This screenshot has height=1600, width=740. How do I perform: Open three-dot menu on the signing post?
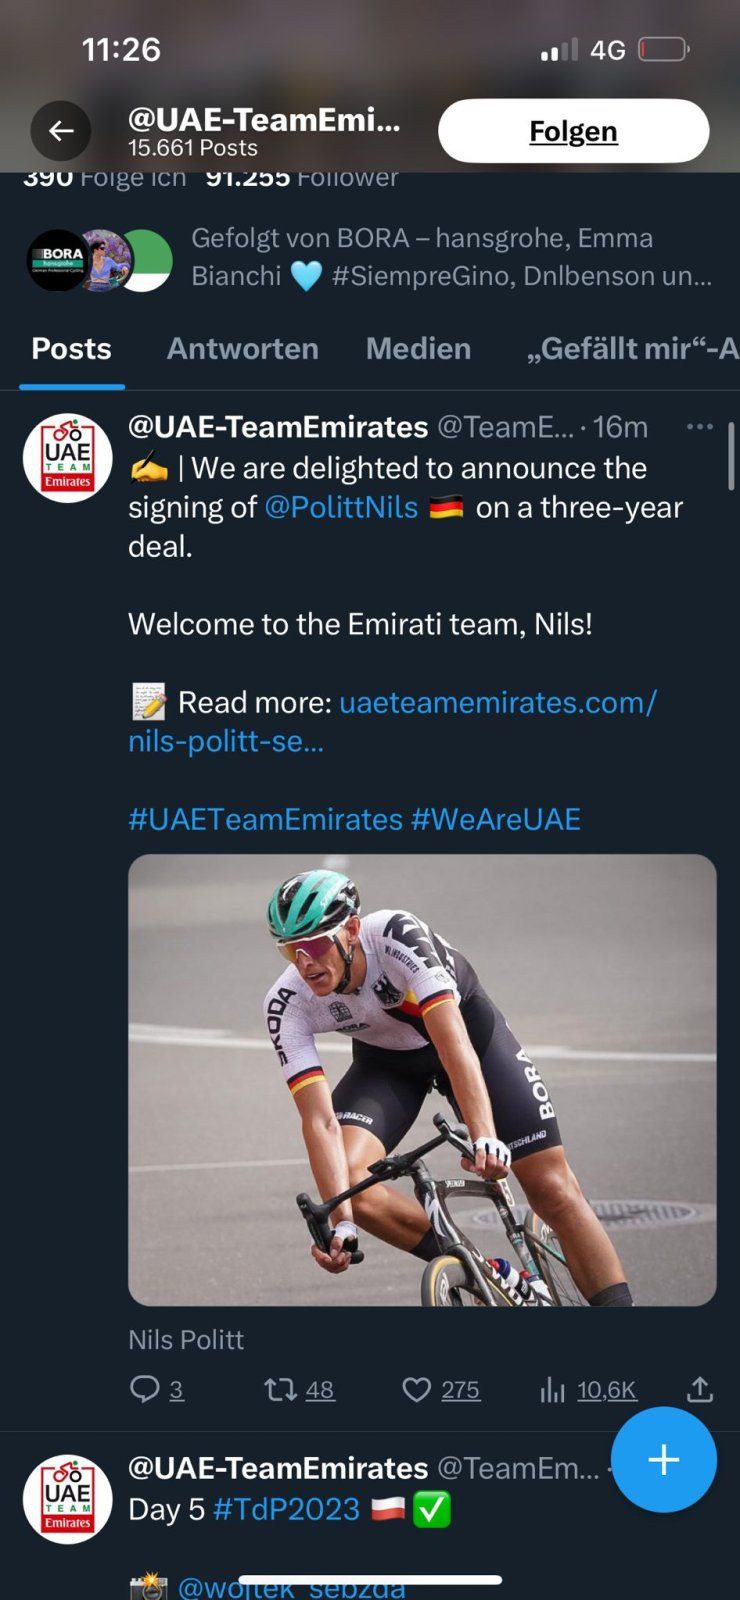point(700,427)
